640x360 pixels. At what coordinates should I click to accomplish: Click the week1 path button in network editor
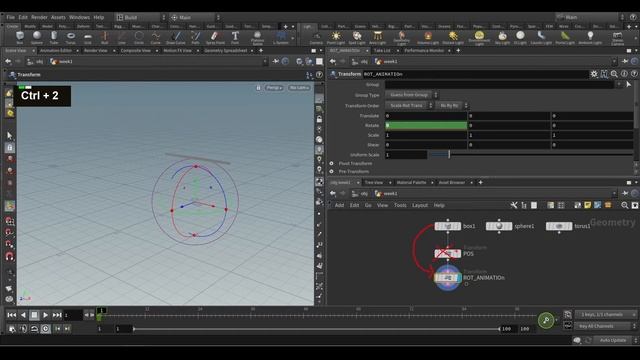tap(386, 193)
